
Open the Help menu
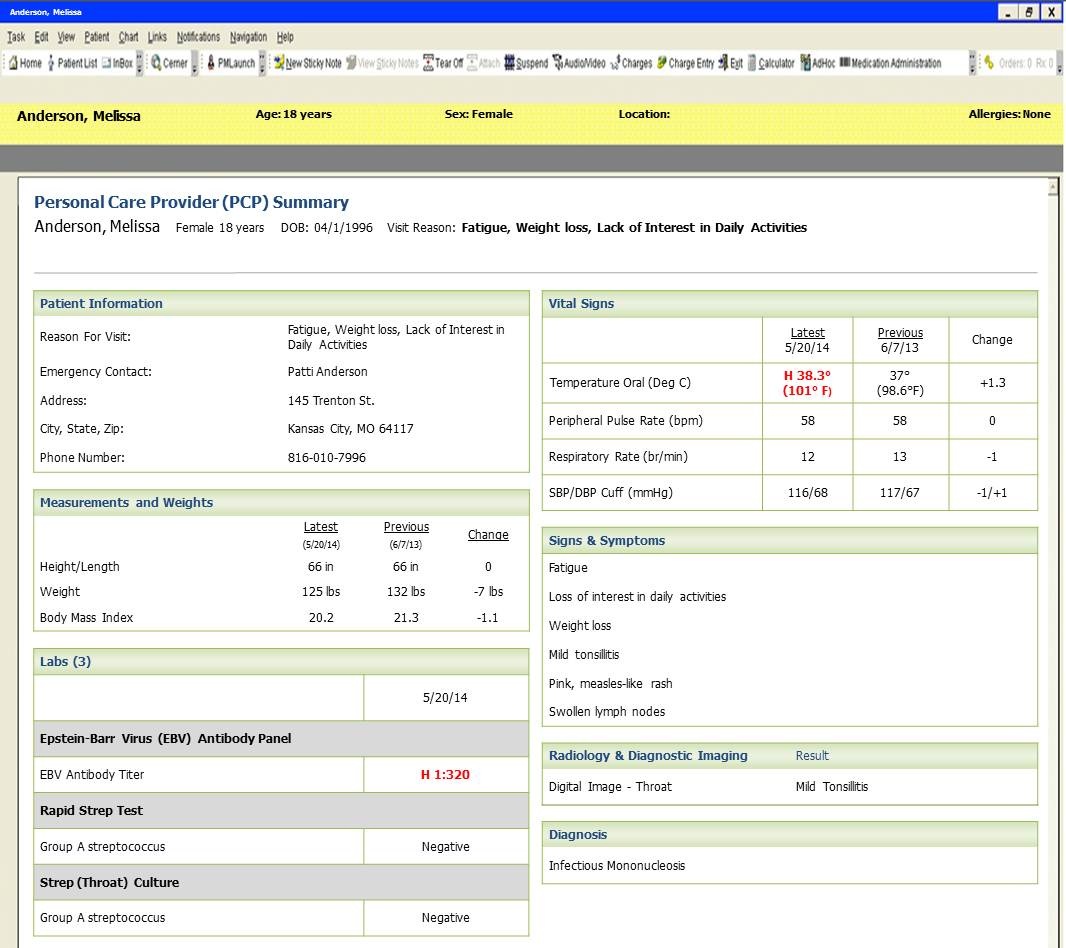click(285, 37)
